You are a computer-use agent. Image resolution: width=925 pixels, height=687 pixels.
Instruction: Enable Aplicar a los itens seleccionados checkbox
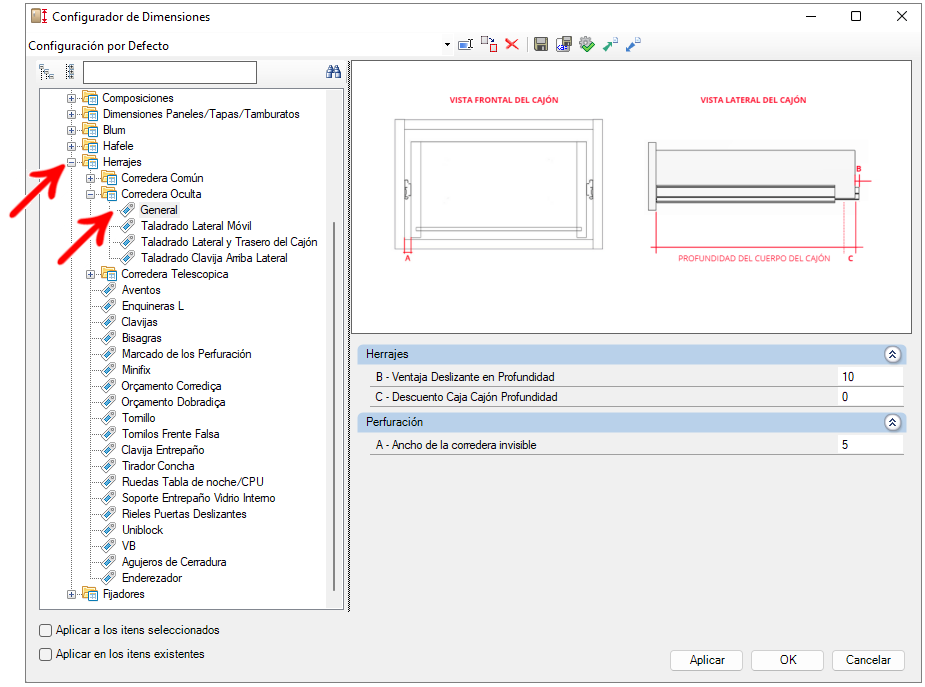[x=45, y=630]
